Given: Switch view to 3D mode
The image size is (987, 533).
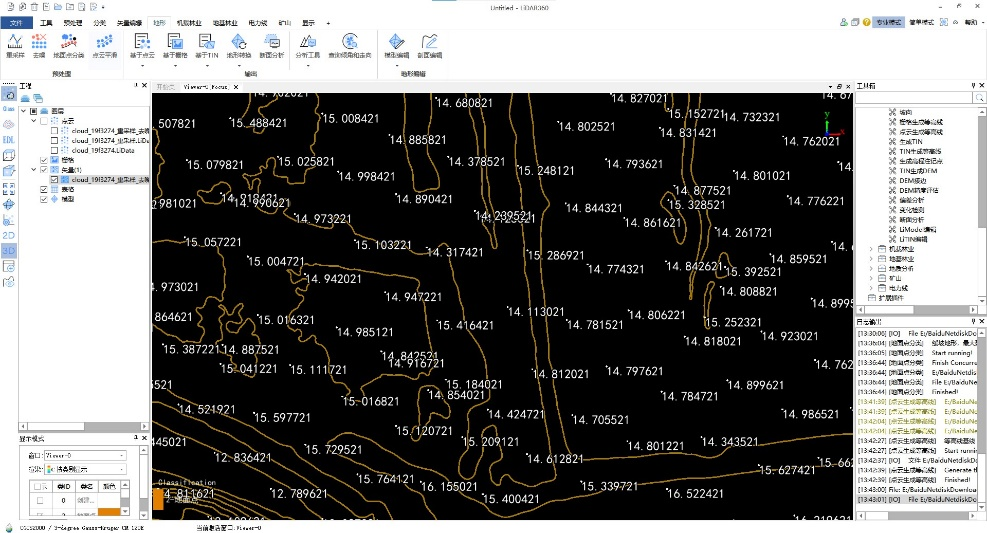Looking at the screenshot, I should point(9,250).
